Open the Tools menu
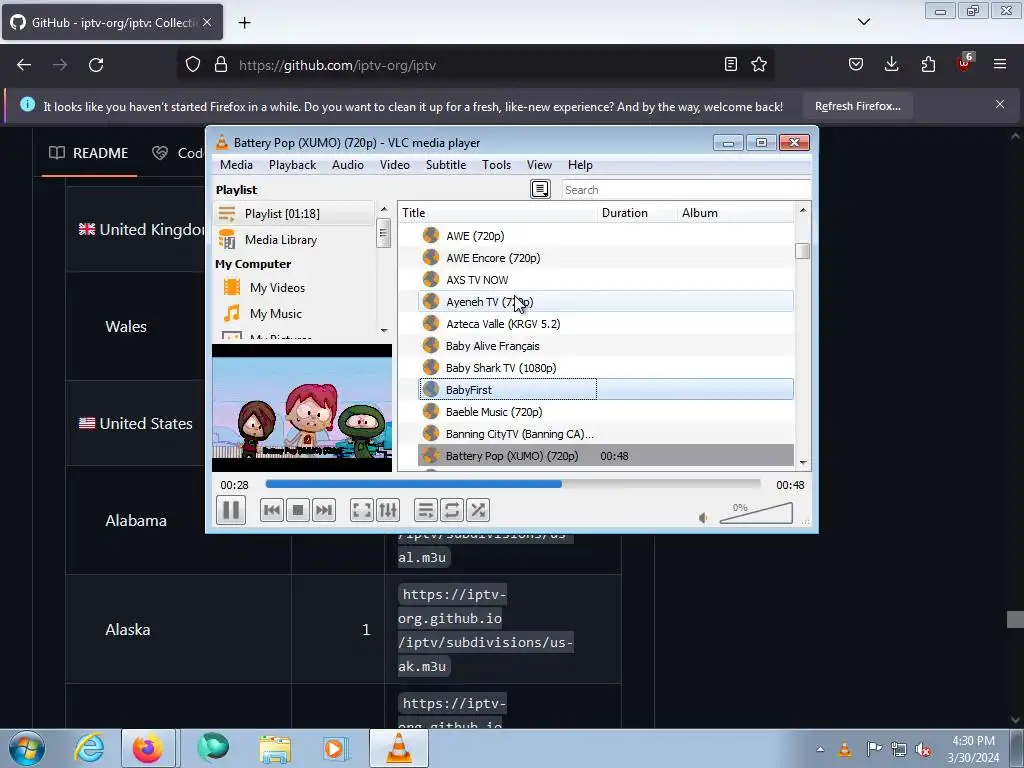 coord(496,165)
